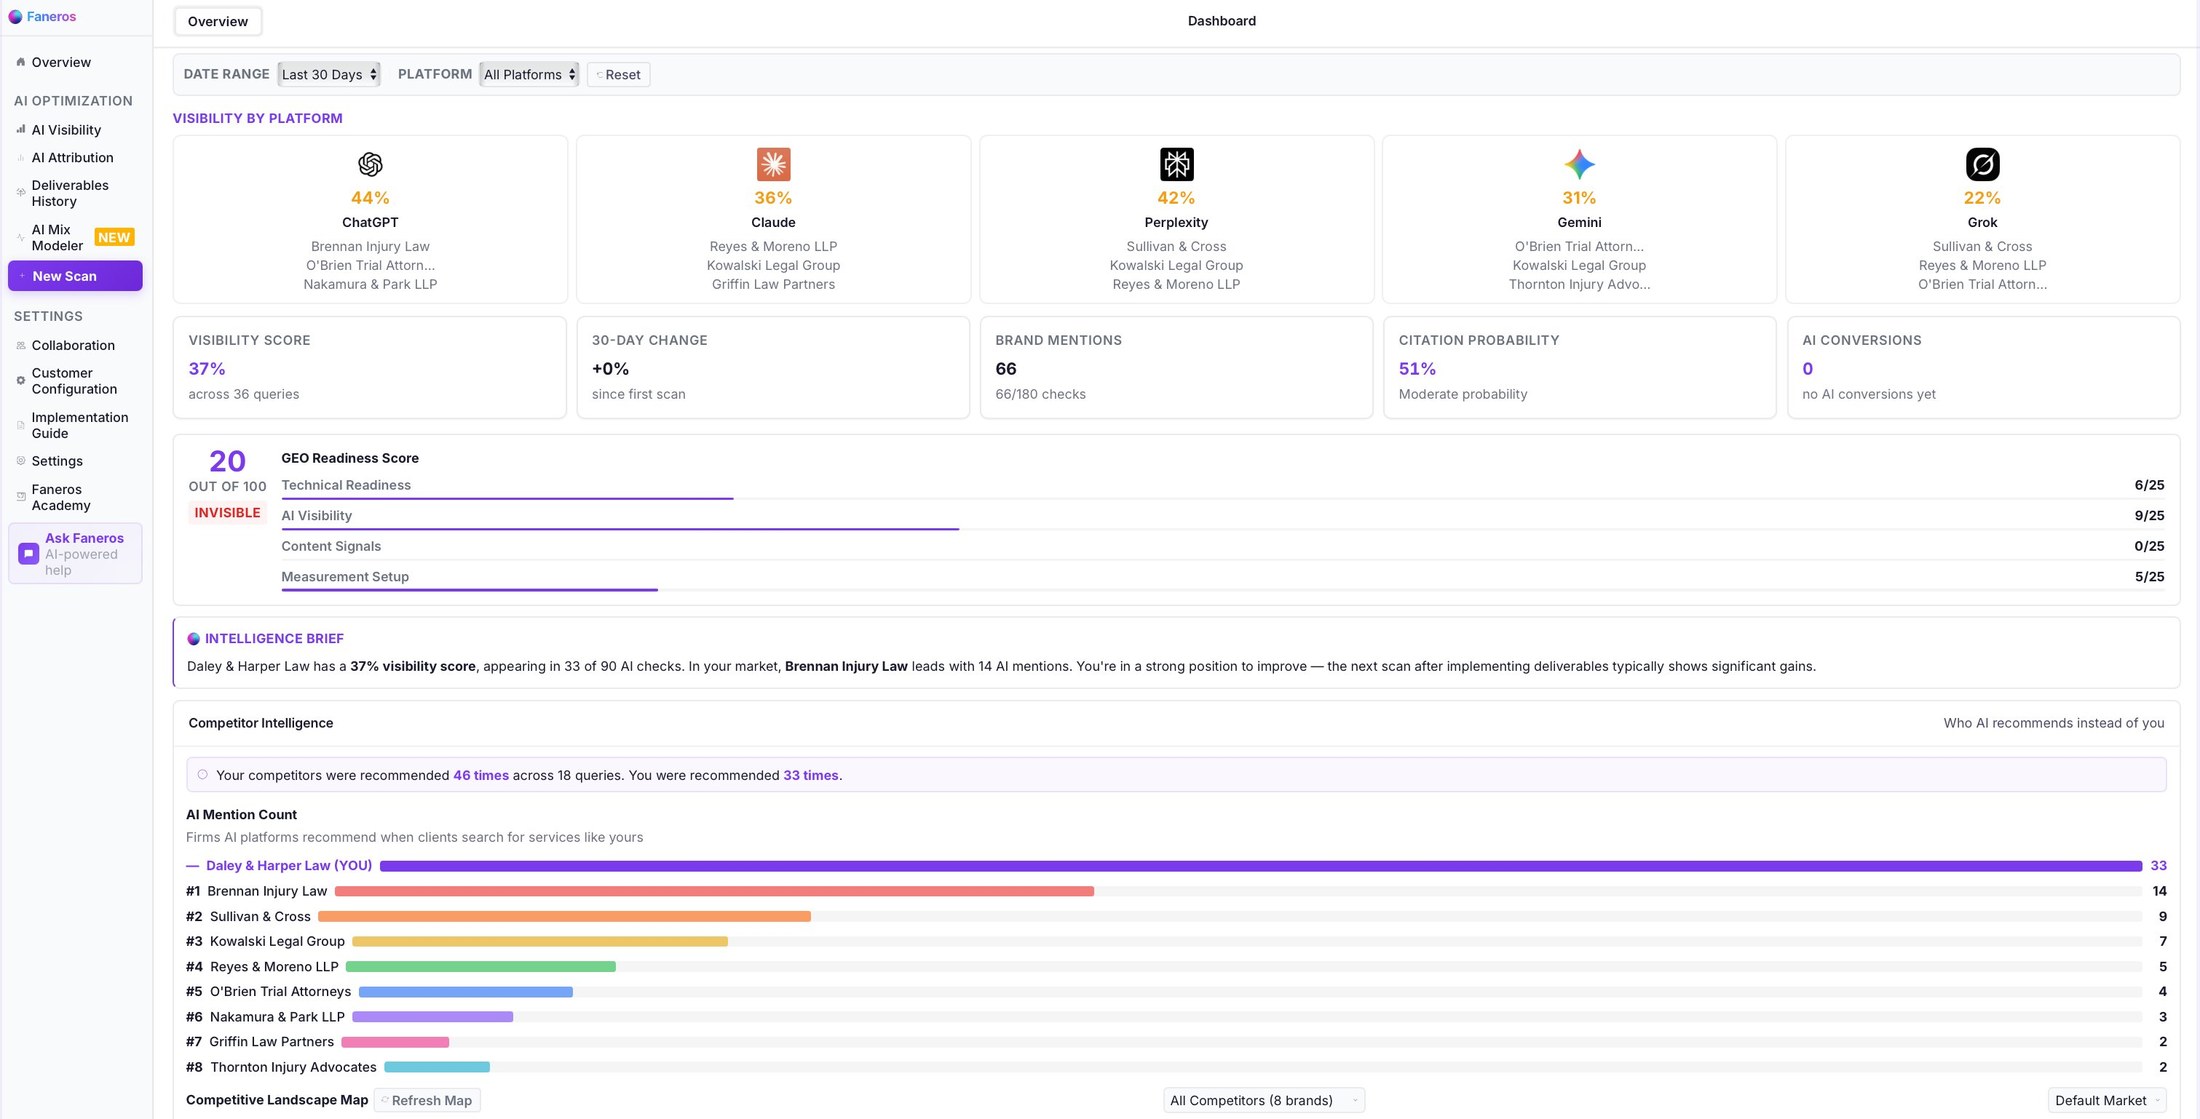2200x1119 pixels.
Task: Click the Brennan Injury Law red bar
Action: click(x=714, y=891)
